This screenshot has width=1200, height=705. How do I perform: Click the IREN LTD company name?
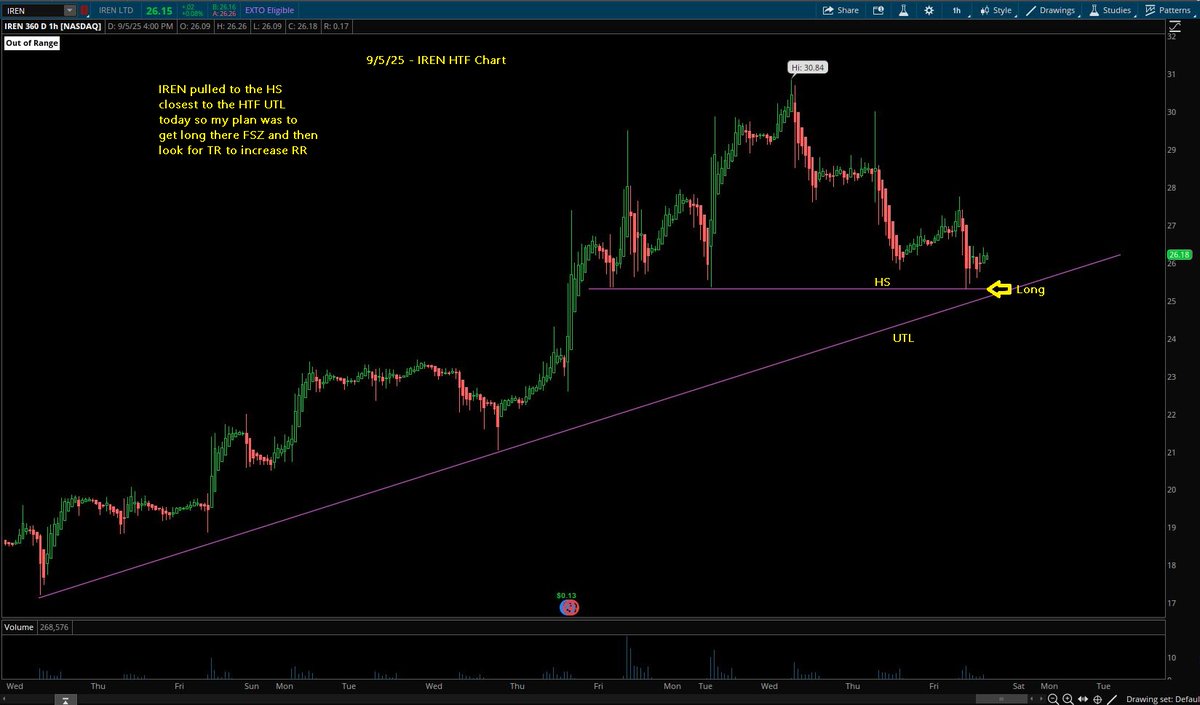115,11
